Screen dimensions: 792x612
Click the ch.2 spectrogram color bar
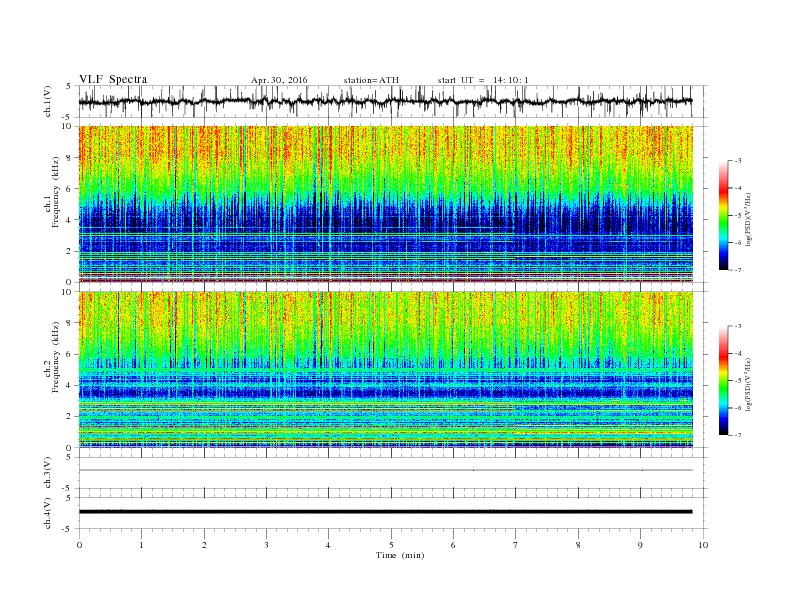723,380
